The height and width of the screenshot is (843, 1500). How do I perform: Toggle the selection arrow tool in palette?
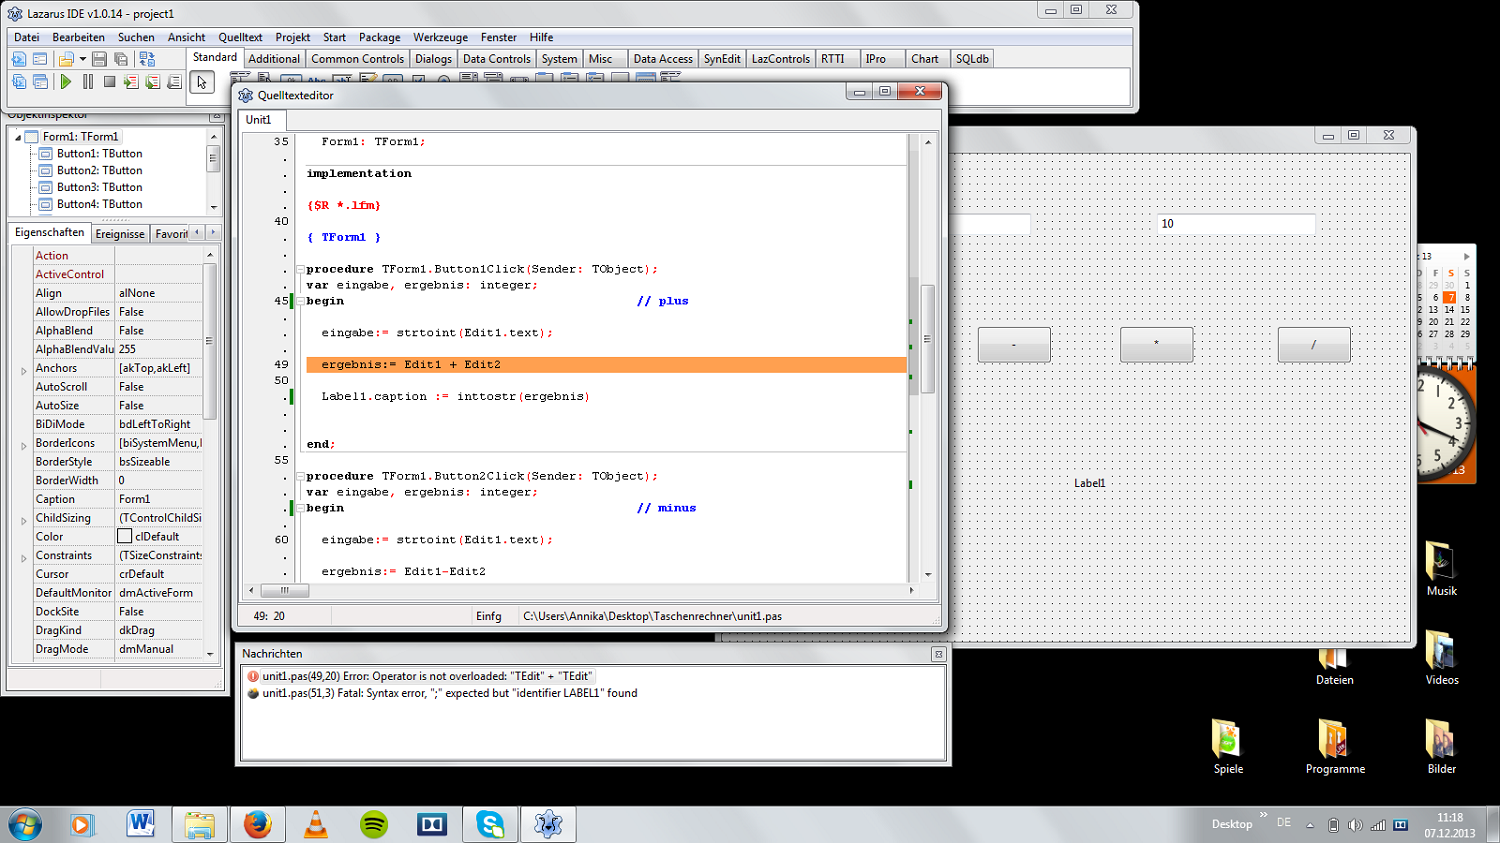(x=202, y=83)
